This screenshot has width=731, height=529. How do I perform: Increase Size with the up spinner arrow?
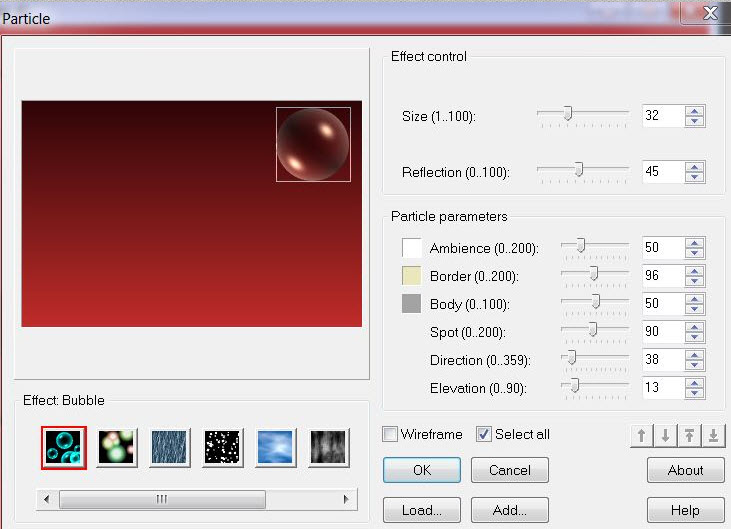[x=695, y=111]
